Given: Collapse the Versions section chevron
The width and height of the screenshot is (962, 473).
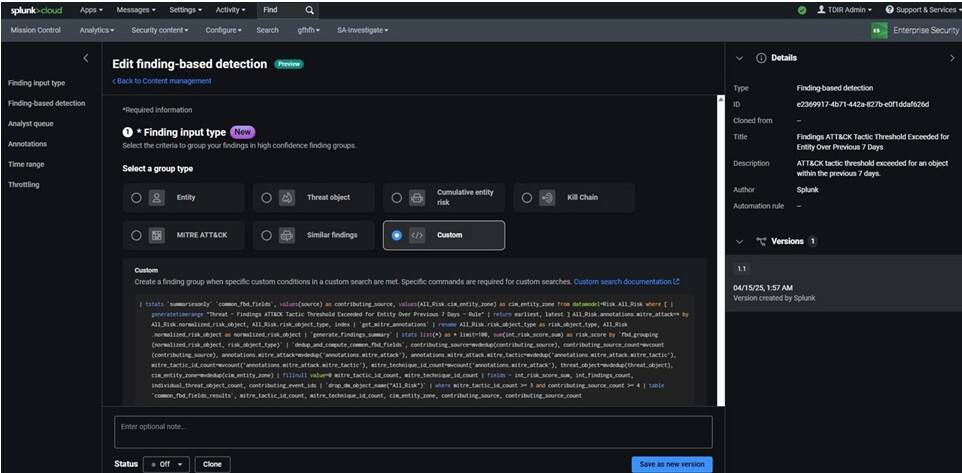Looking at the screenshot, I should [x=739, y=242].
